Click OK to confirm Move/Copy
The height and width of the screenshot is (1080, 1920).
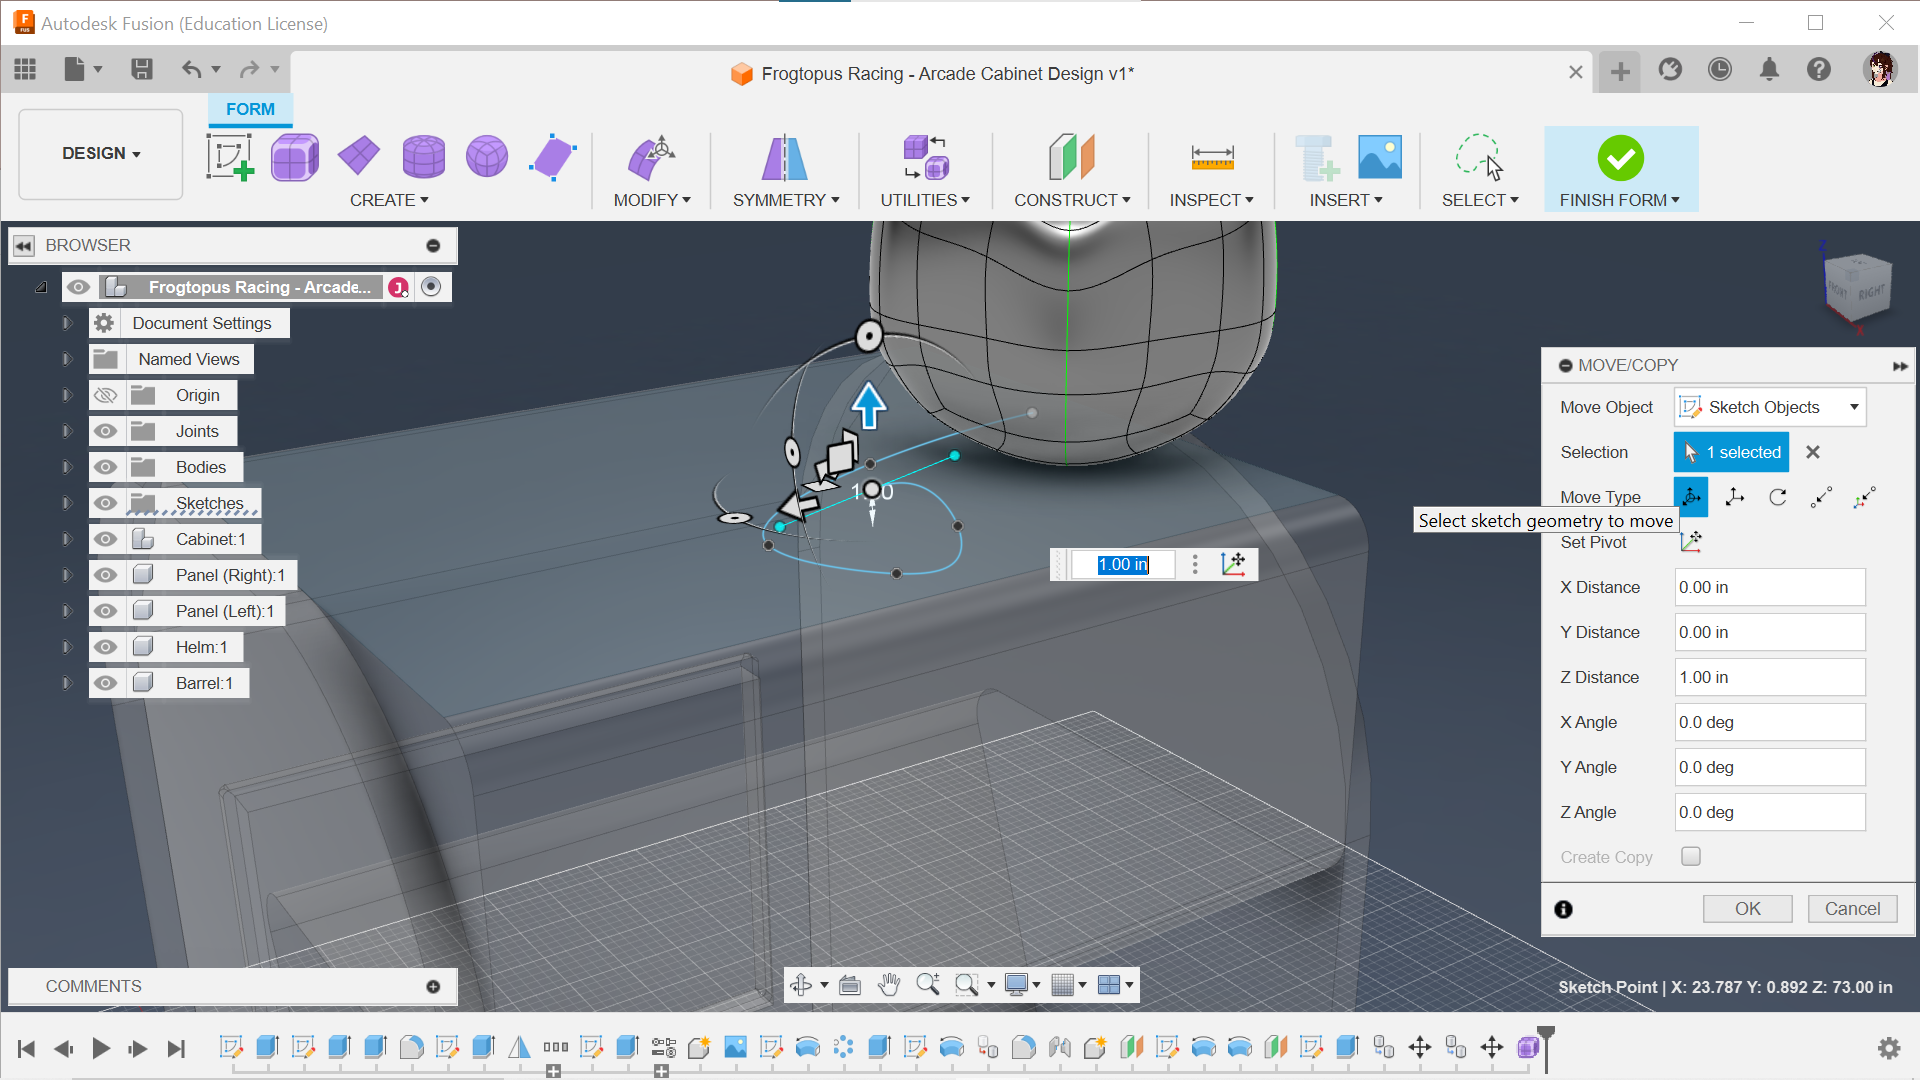coord(1747,909)
